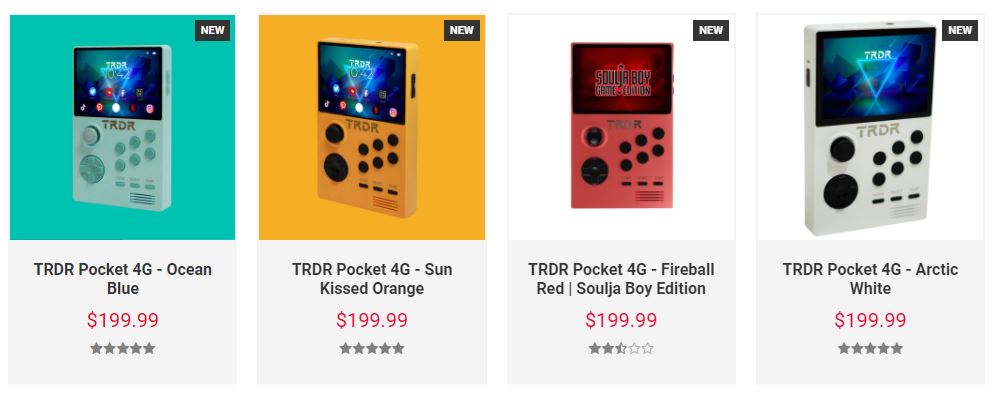Open the Sun Kissed Orange product image
The width and height of the screenshot is (995, 393).
pos(372,127)
